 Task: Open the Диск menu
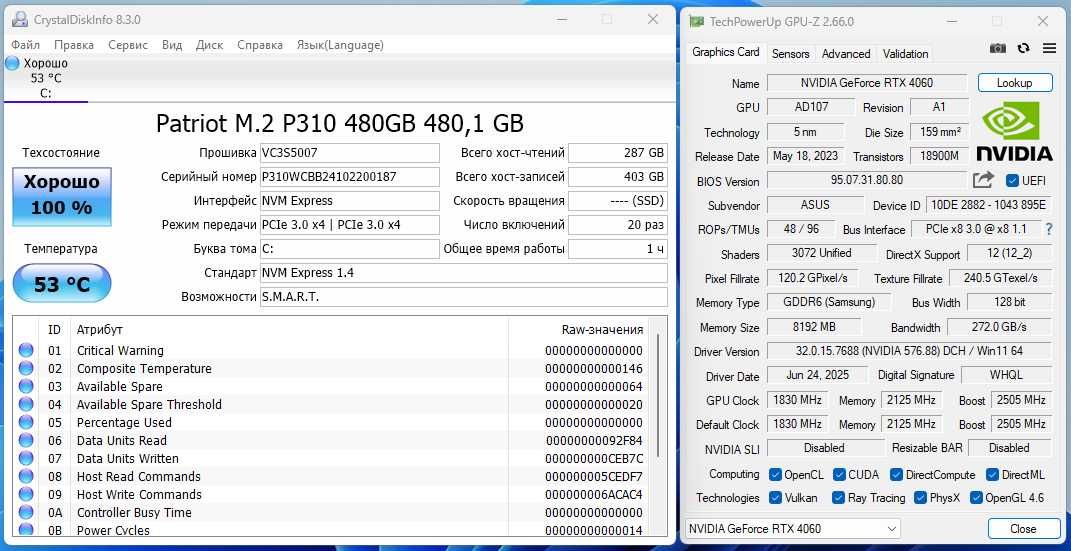(x=209, y=45)
